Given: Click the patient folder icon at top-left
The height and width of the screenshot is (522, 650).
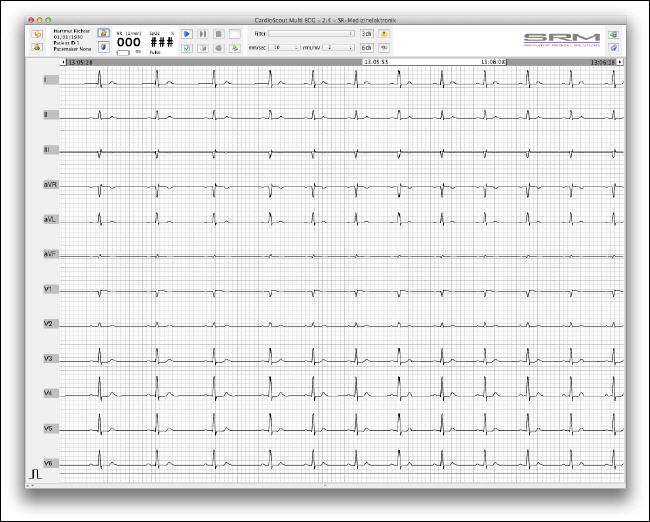Looking at the screenshot, I should [37, 33].
